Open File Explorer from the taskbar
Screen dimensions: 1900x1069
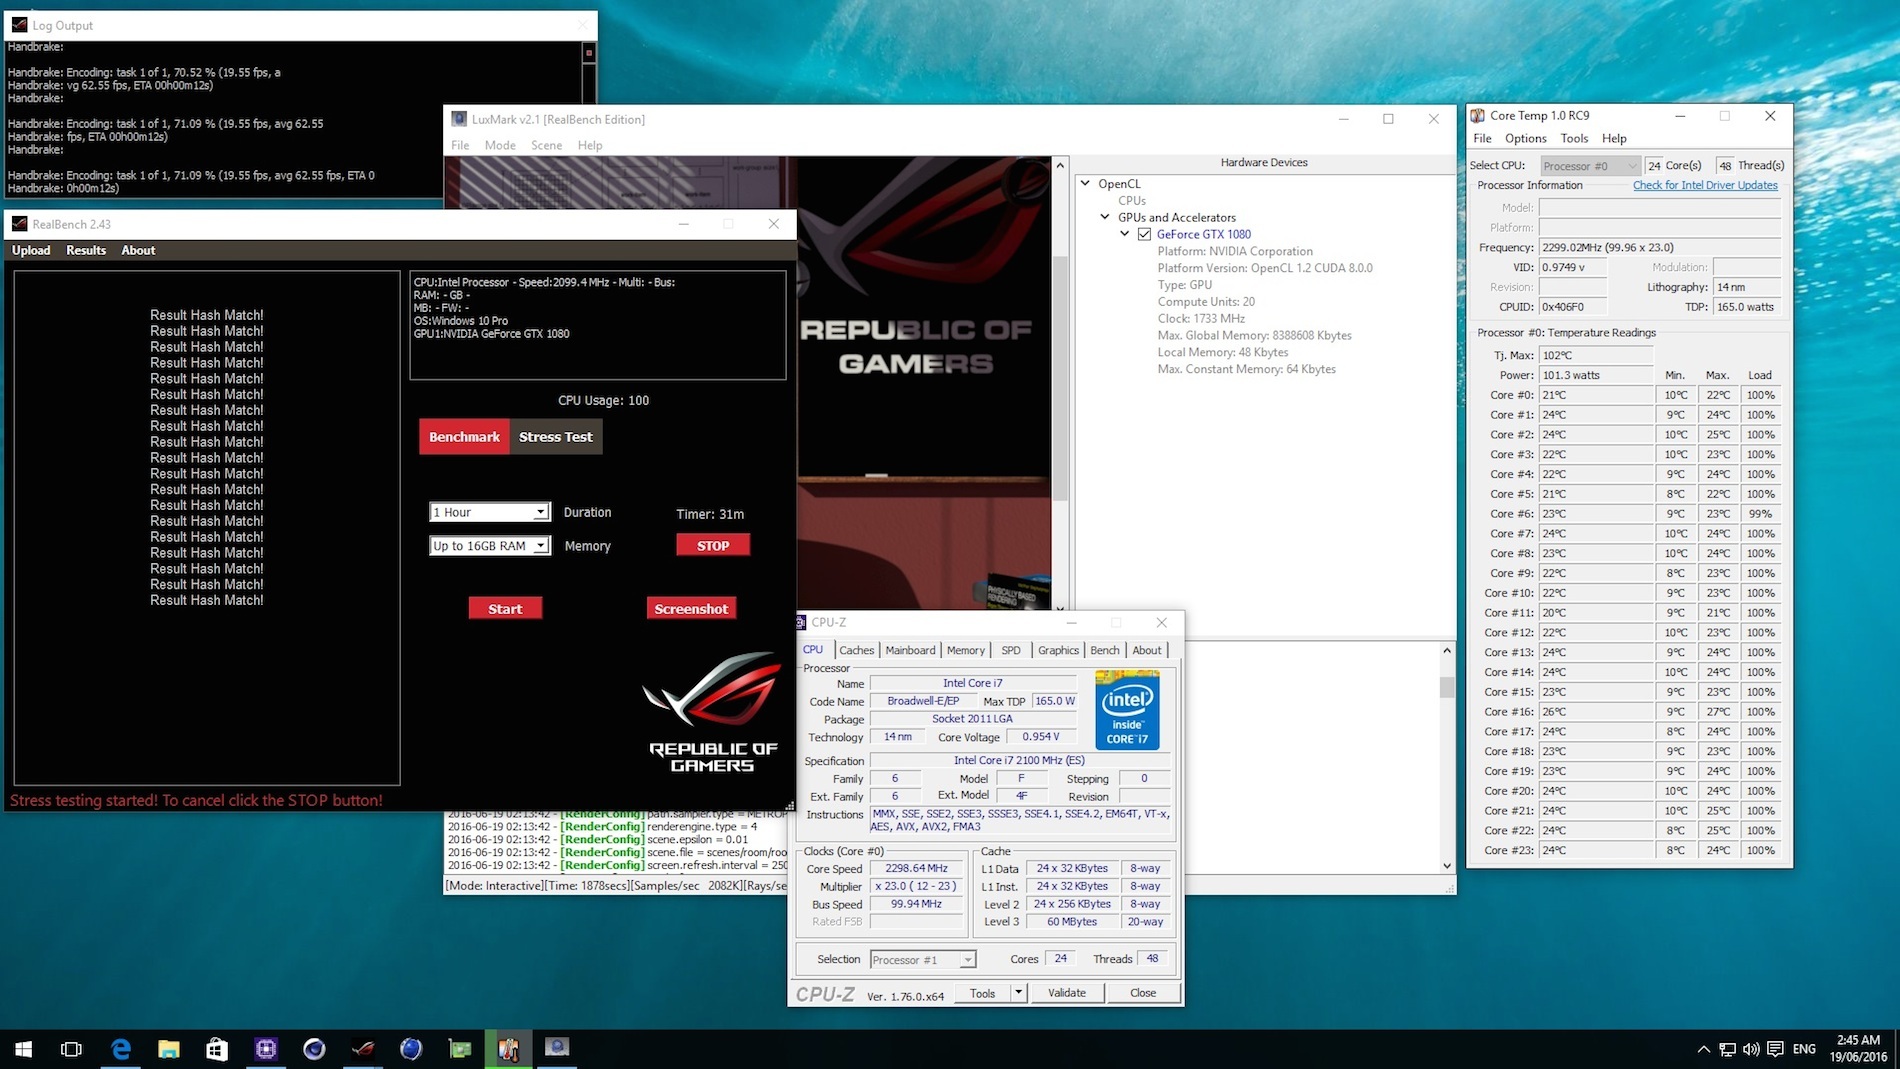pos(168,1048)
